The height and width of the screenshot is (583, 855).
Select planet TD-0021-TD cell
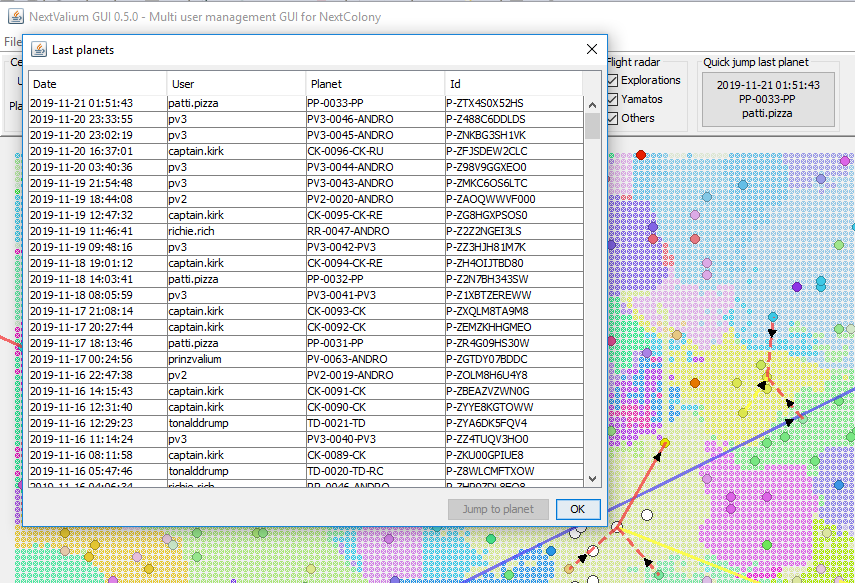point(375,423)
